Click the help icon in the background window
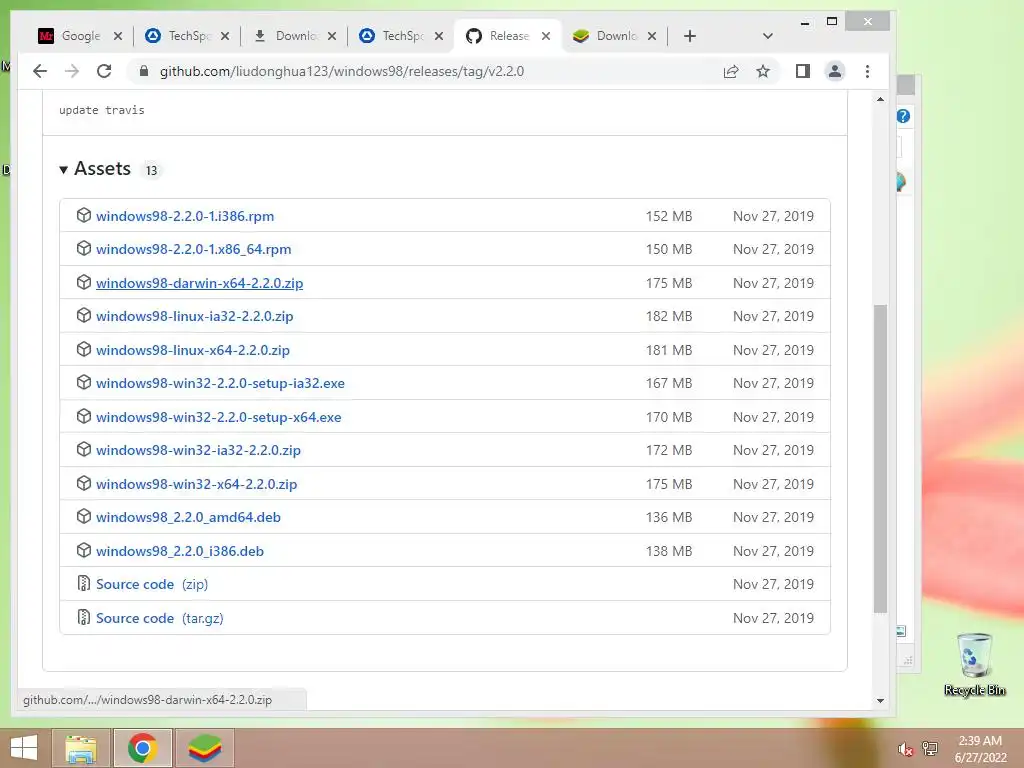 (903, 116)
